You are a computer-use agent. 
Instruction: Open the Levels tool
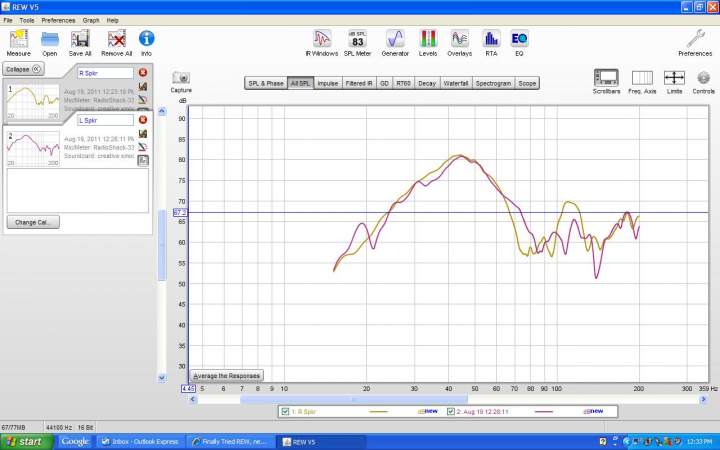click(428, 43)
